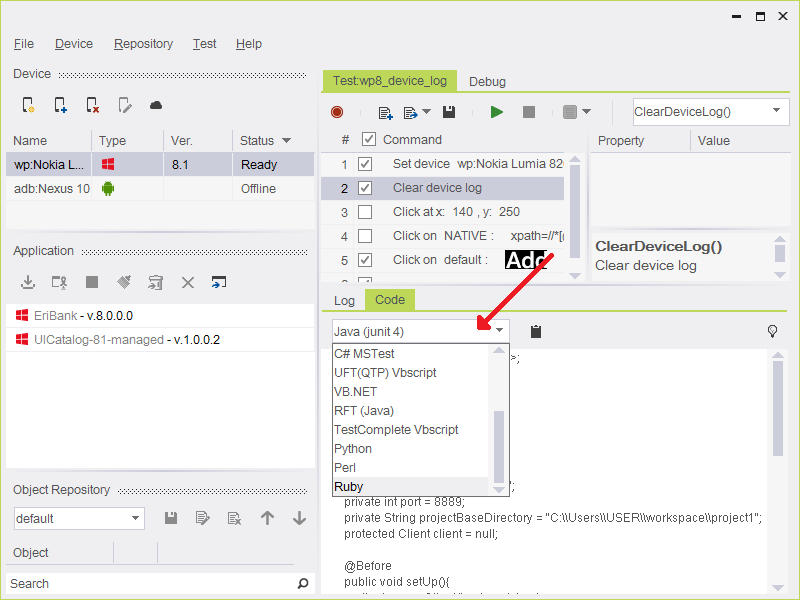The width and height of the screenshot is (800, 600).
Task: Click the Add Device icon
Action: pyautogui.click(x=60, y=105)
